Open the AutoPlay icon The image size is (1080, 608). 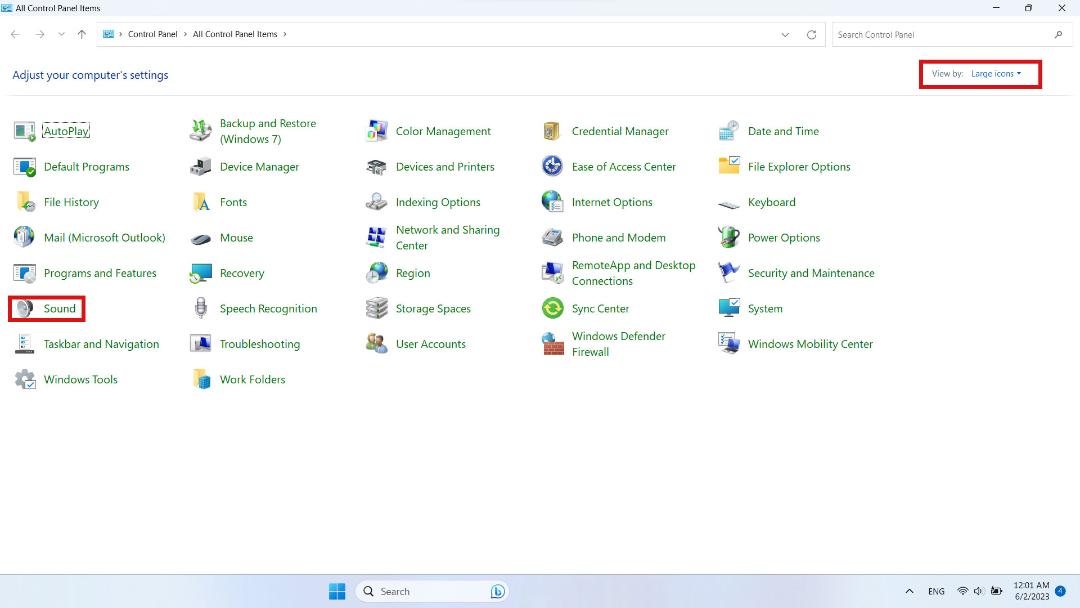point(25,131)
